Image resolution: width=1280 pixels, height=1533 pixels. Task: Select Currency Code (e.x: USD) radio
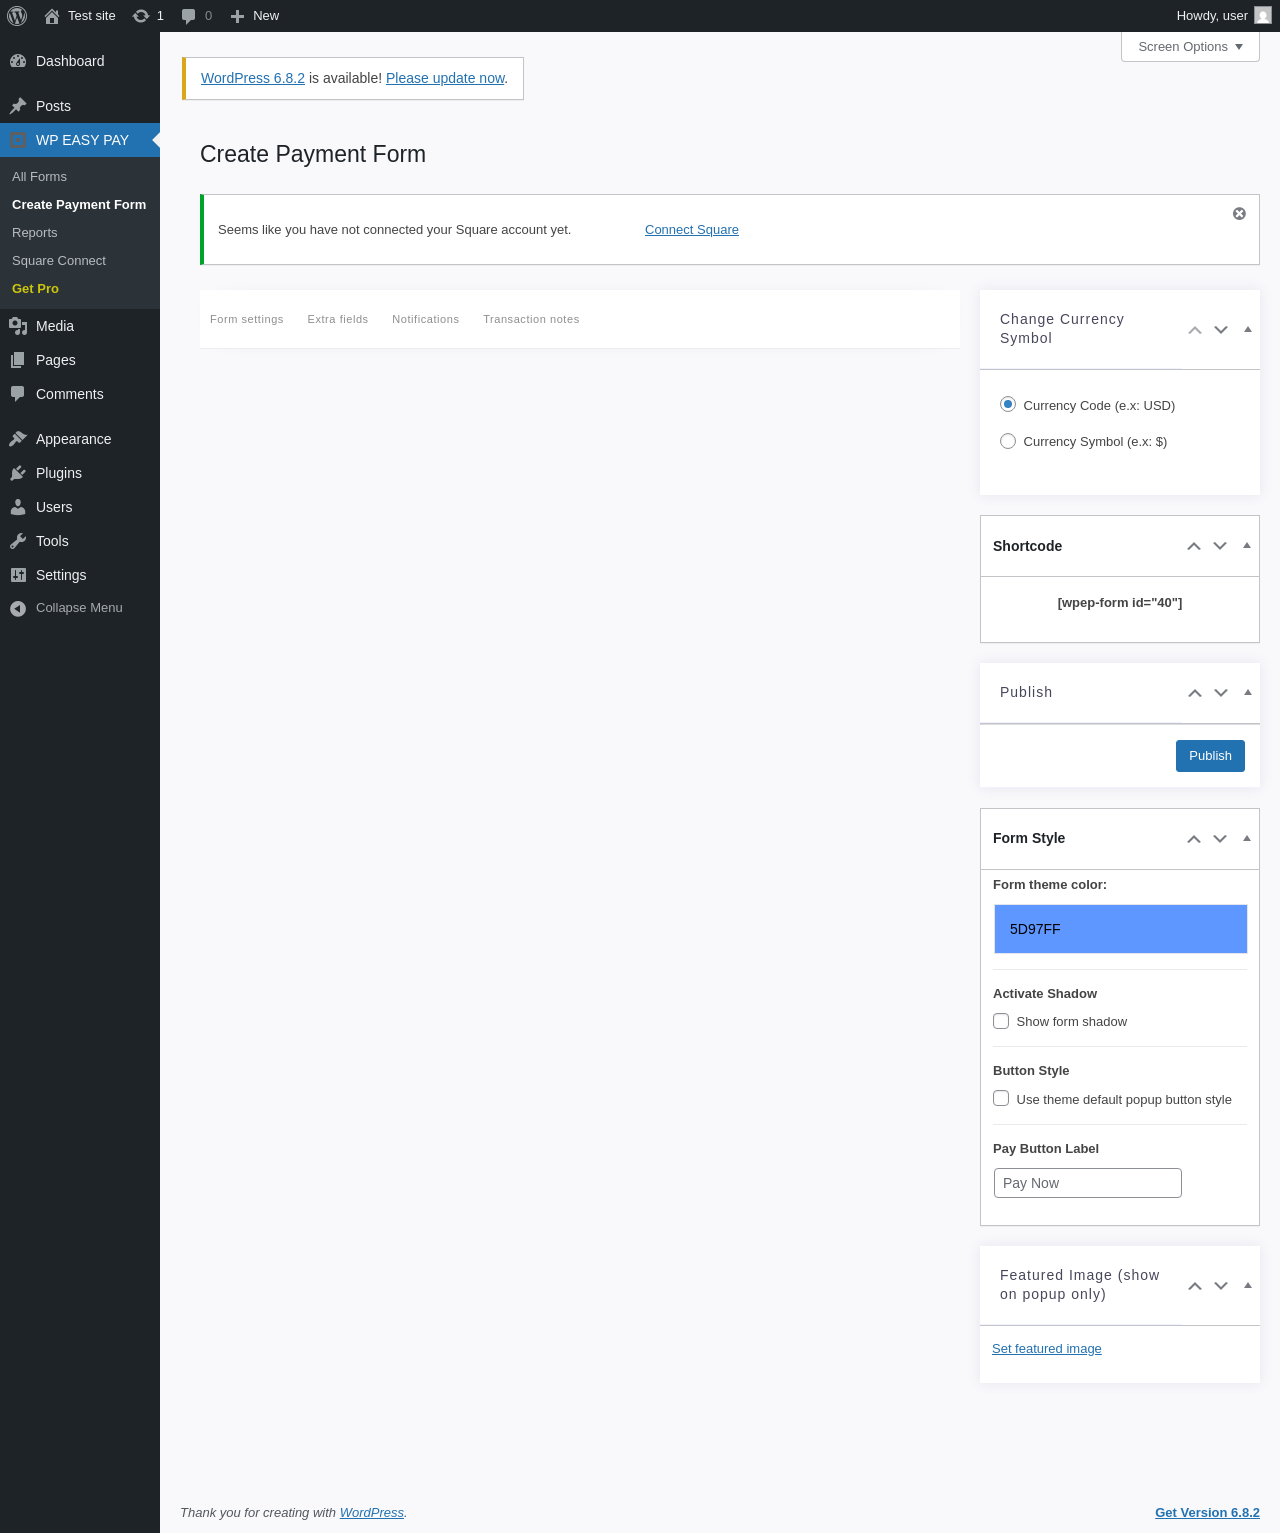pyautogui.click(x=1008, y=404)
